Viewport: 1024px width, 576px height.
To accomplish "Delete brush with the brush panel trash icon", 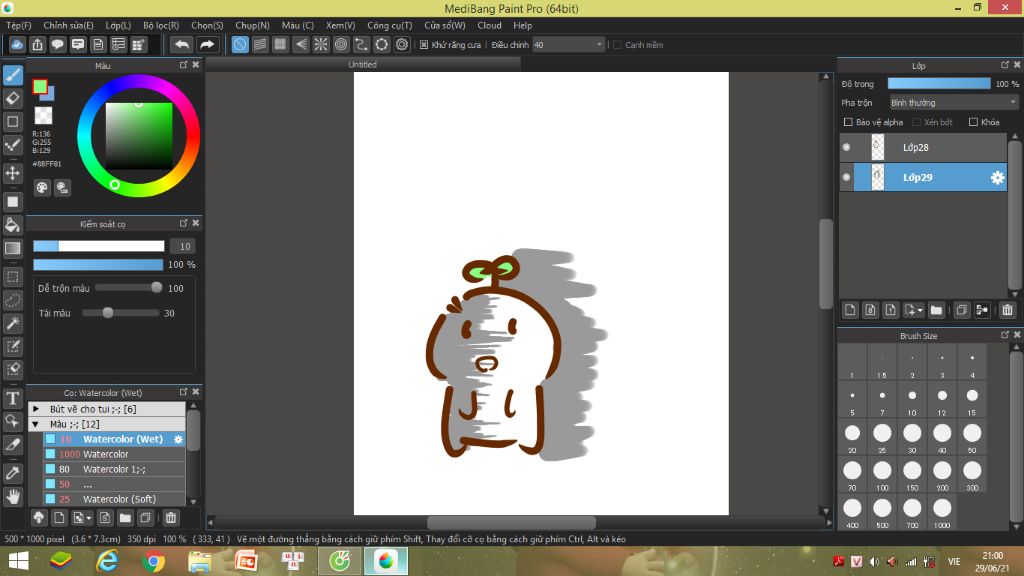I will pos(170,518).
